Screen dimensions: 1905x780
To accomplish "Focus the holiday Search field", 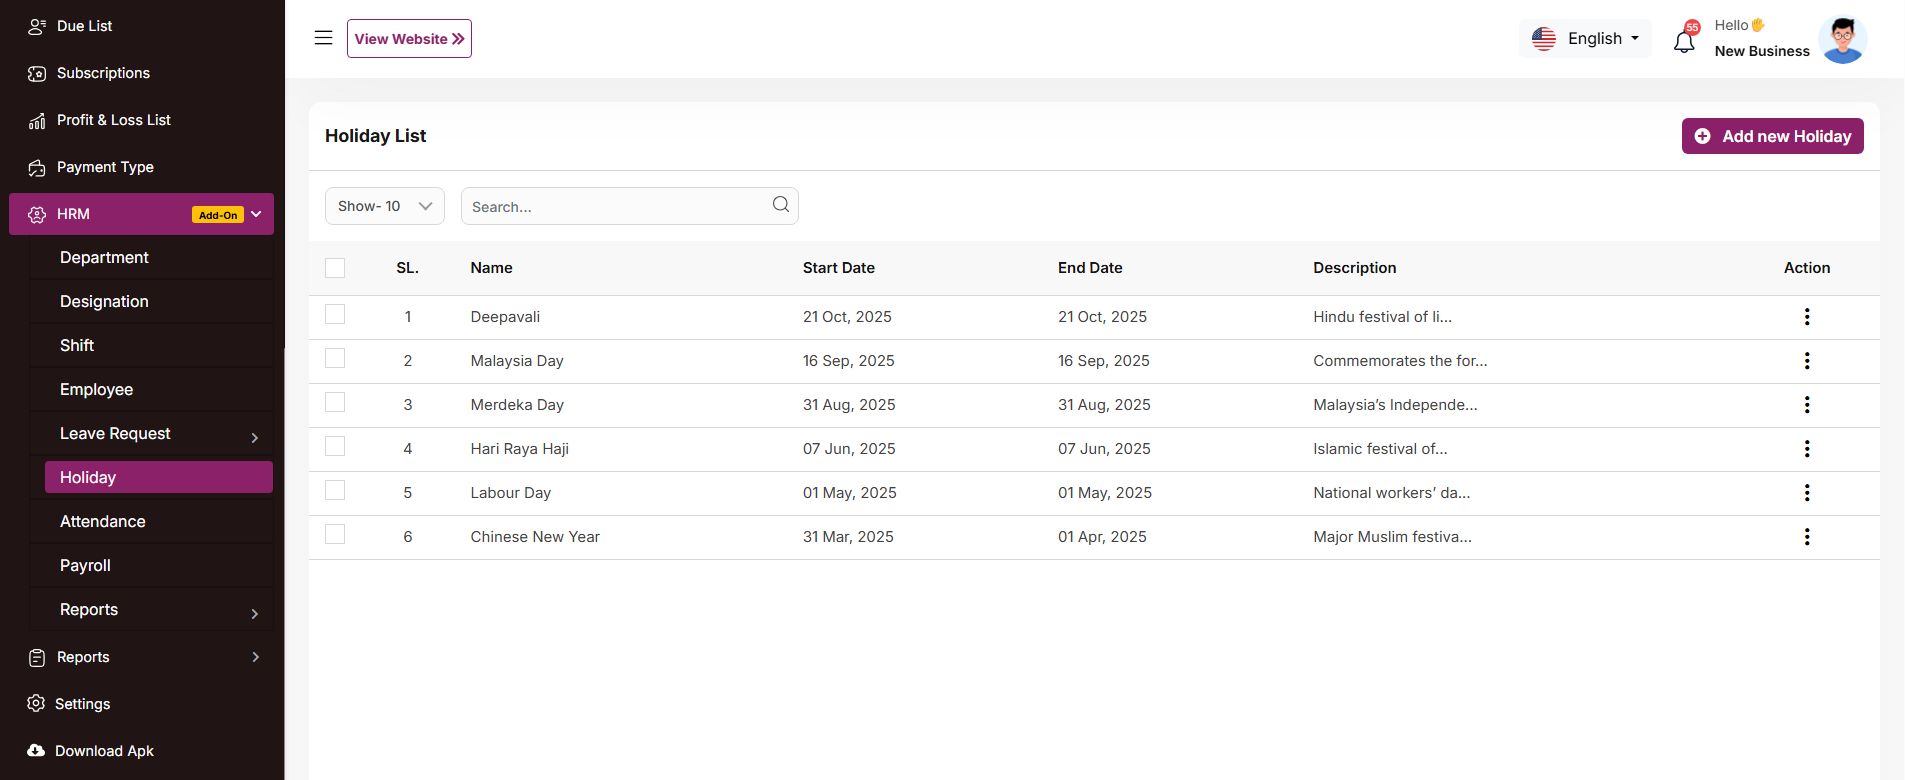I will 615,207.
